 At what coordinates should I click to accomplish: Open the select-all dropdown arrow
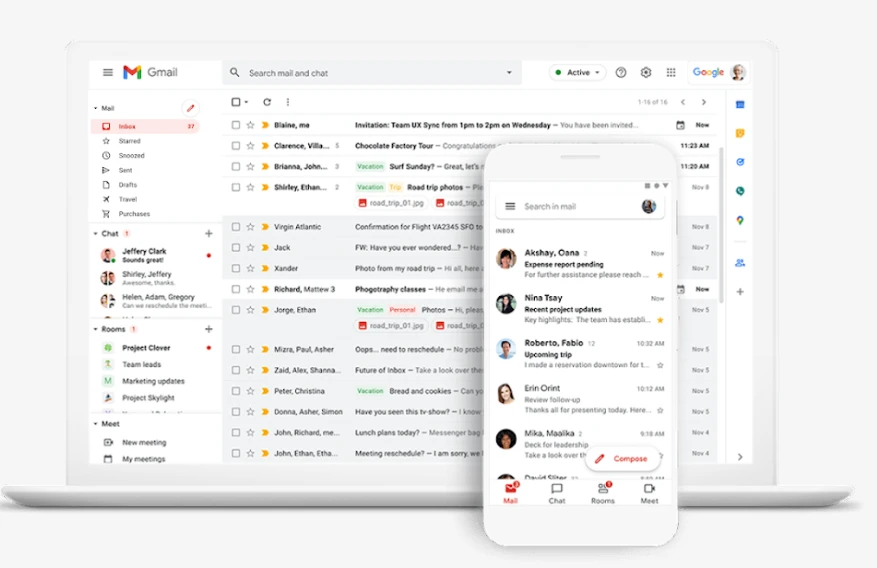point(246,102)
